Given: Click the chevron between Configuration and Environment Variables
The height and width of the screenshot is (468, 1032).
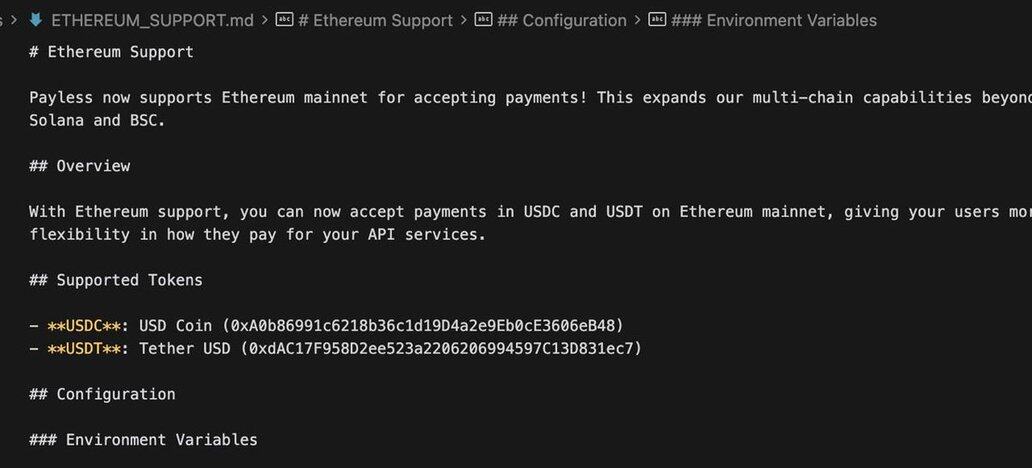Looking at the screenshot, I should 638,20.
